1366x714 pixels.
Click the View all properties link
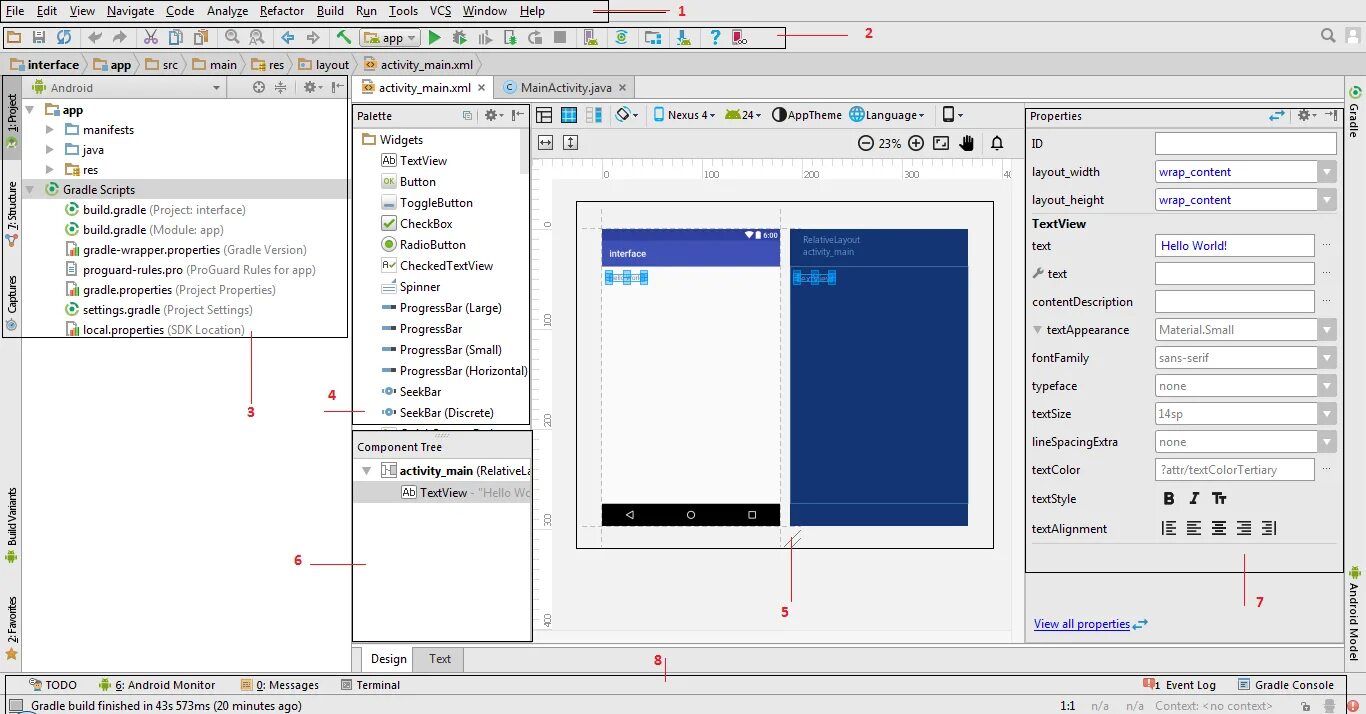(1082, 624)
